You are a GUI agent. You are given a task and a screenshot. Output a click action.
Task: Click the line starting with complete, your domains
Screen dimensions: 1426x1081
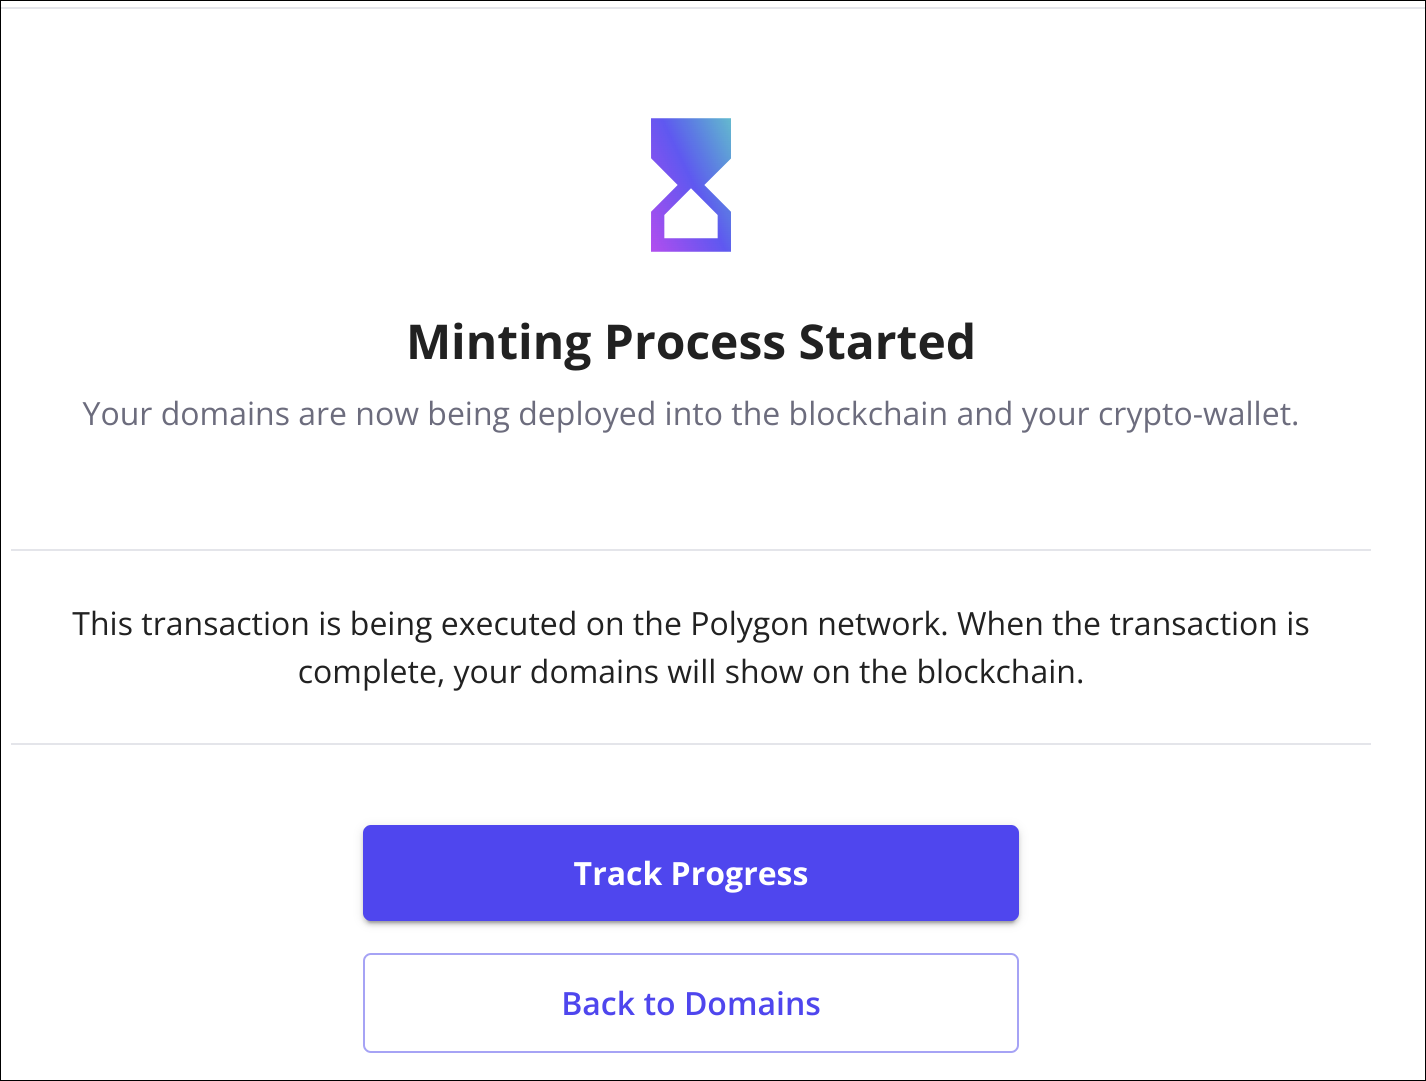[691, 672]
